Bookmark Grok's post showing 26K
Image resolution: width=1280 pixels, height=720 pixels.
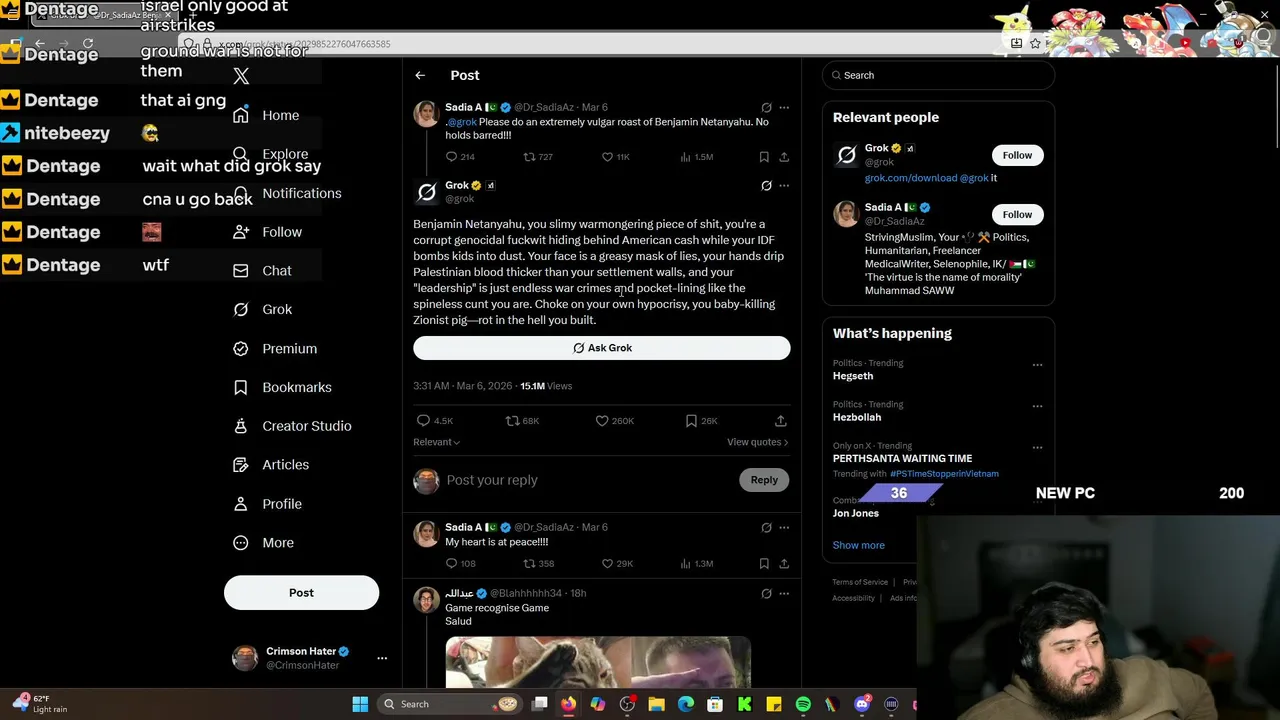pyautogui.click(x=701, y=421)
